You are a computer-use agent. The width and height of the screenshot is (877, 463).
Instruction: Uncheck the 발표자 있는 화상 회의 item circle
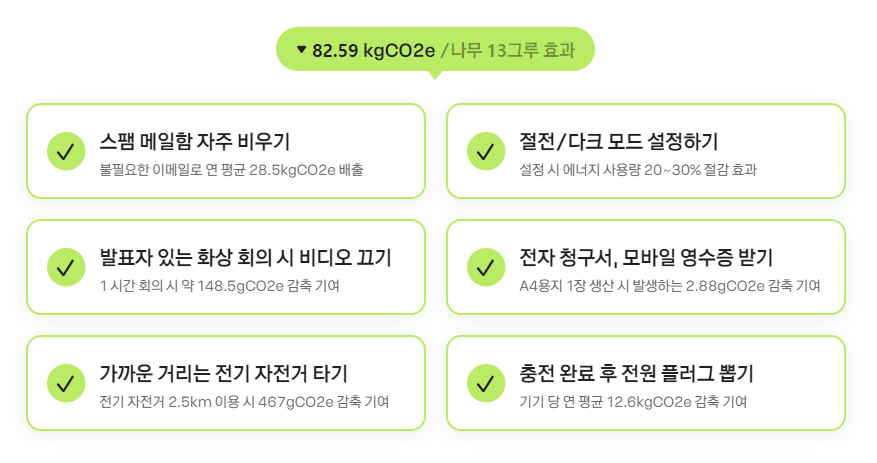point(66,267)
